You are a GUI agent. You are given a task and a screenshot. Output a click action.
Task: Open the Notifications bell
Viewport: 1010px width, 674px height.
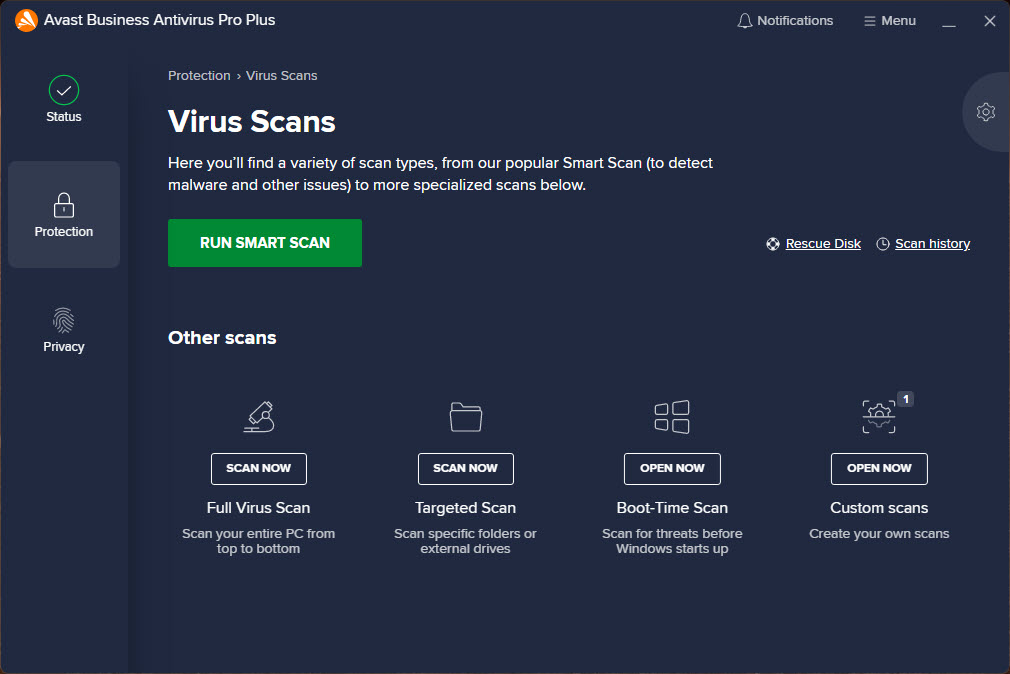pyautogui.click(x=785, y=21)
